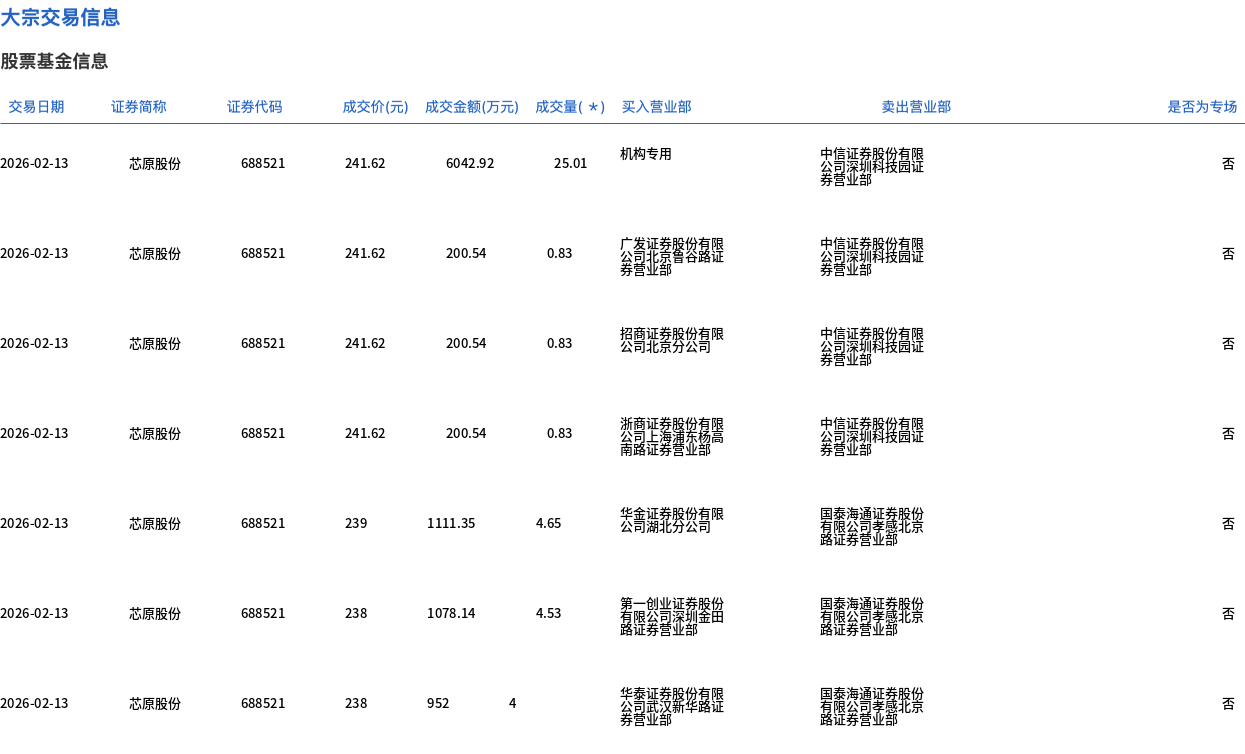
Task: Click 国泰海通 seller in the 华泰证券 row
Action: [x=872, y=707]
